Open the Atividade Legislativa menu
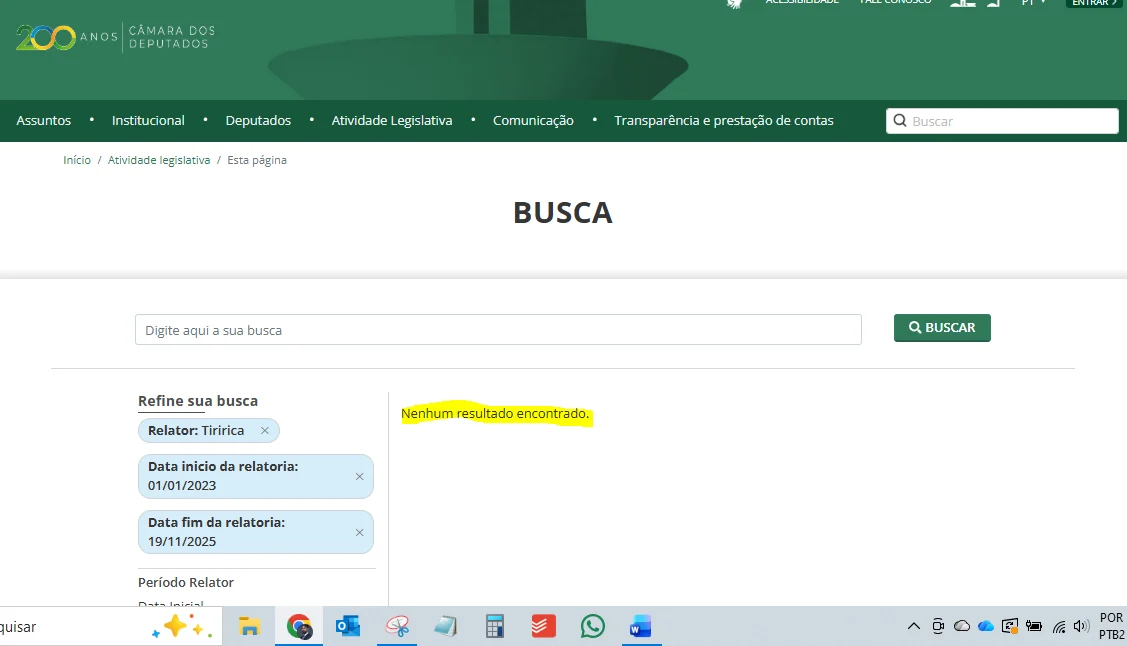The height and width of the screenshot is (646, 1127). (392, 121)
